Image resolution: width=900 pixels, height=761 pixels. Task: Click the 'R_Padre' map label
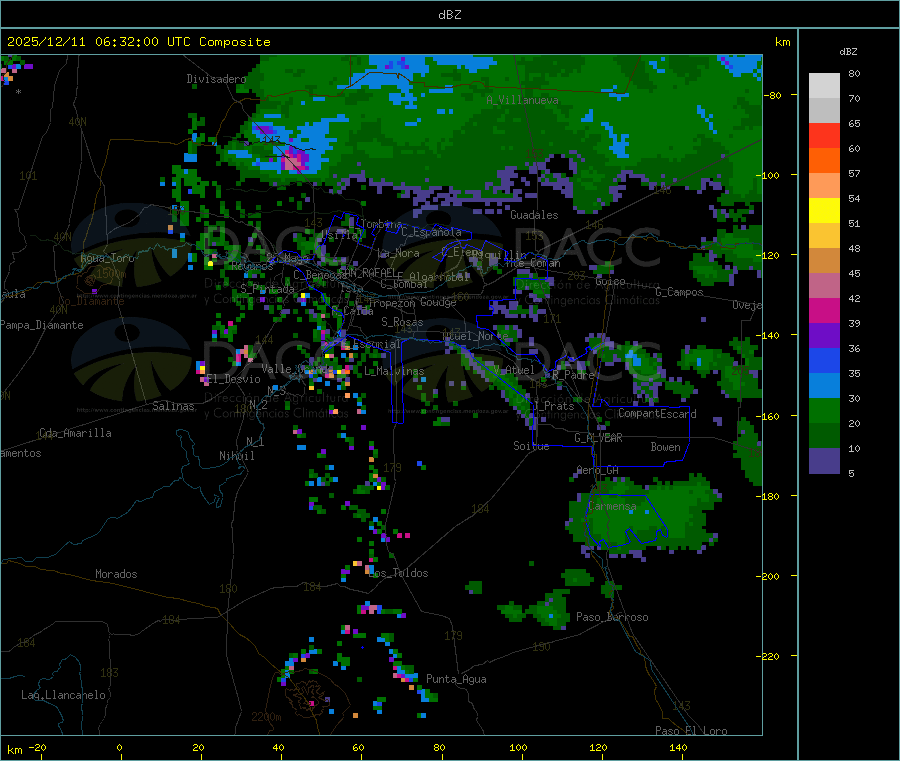pyautogui.click(x=573, y=375)
